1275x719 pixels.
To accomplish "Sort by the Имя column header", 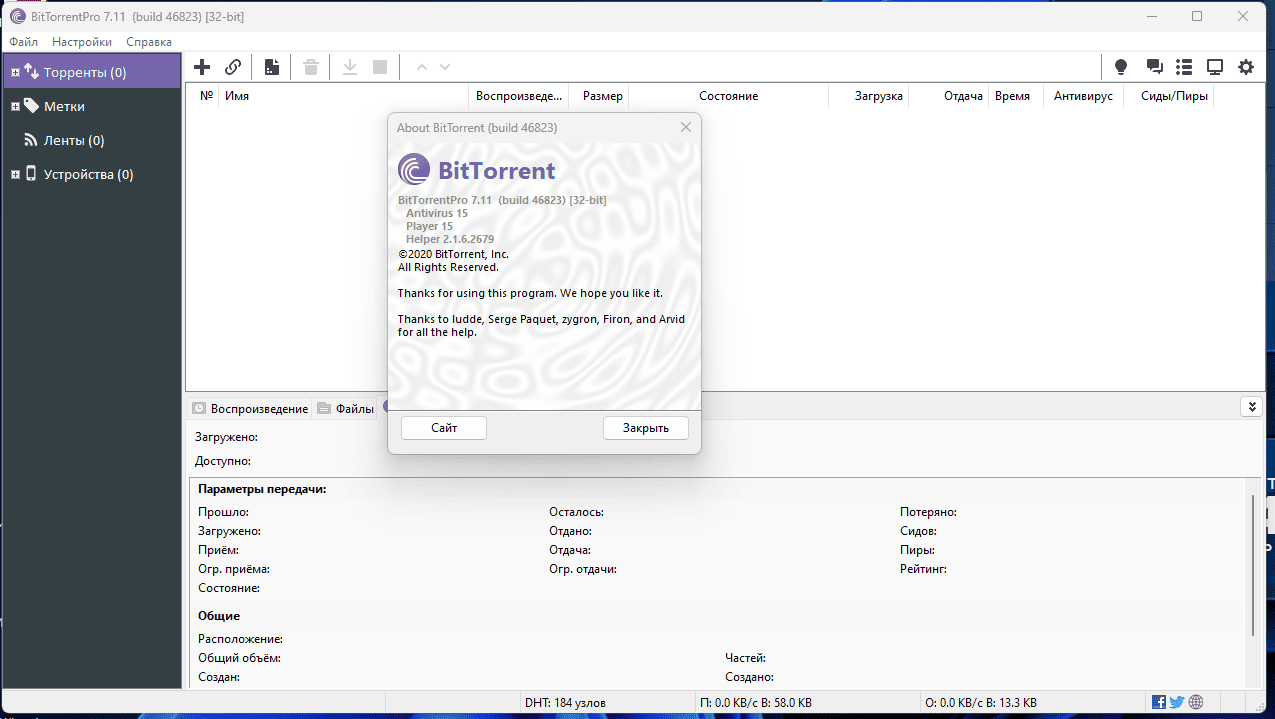I will click(344, 96).
